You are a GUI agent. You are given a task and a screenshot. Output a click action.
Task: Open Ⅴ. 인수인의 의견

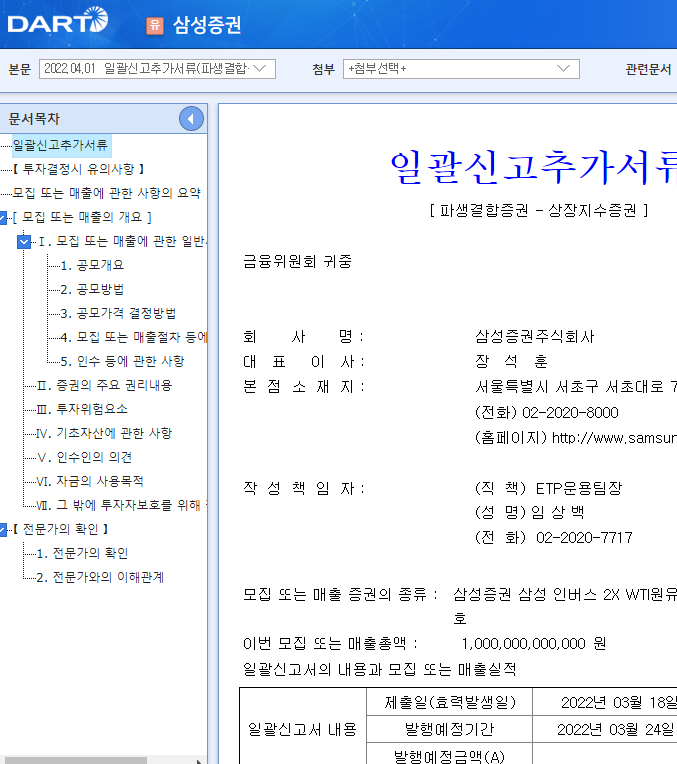tap(84, 457)
